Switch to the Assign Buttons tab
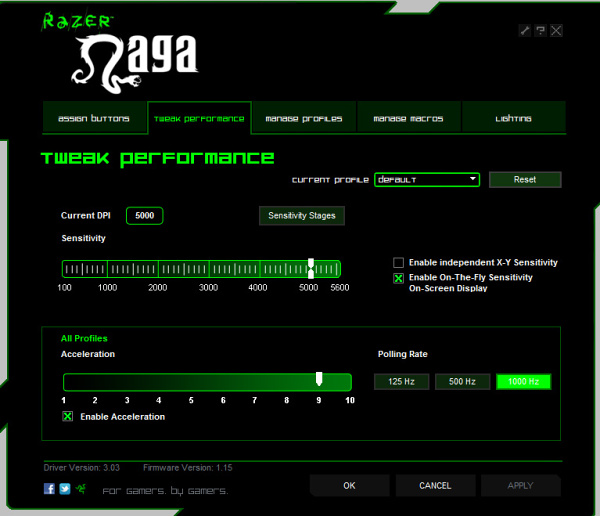Viewport: 600px width, 516px height. [x=94, y=118]
